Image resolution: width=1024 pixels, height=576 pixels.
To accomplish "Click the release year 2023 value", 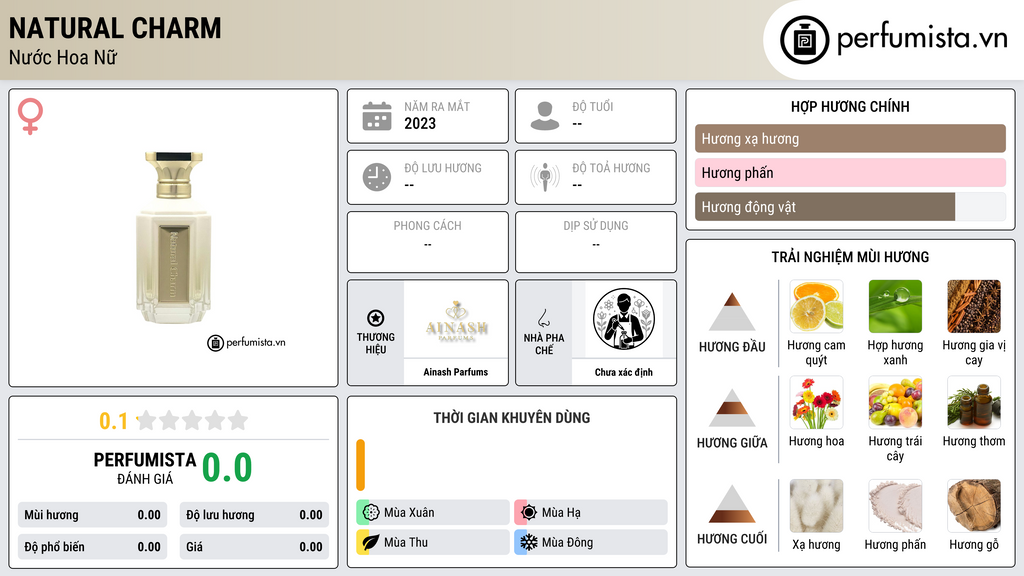I will (420, 123).
